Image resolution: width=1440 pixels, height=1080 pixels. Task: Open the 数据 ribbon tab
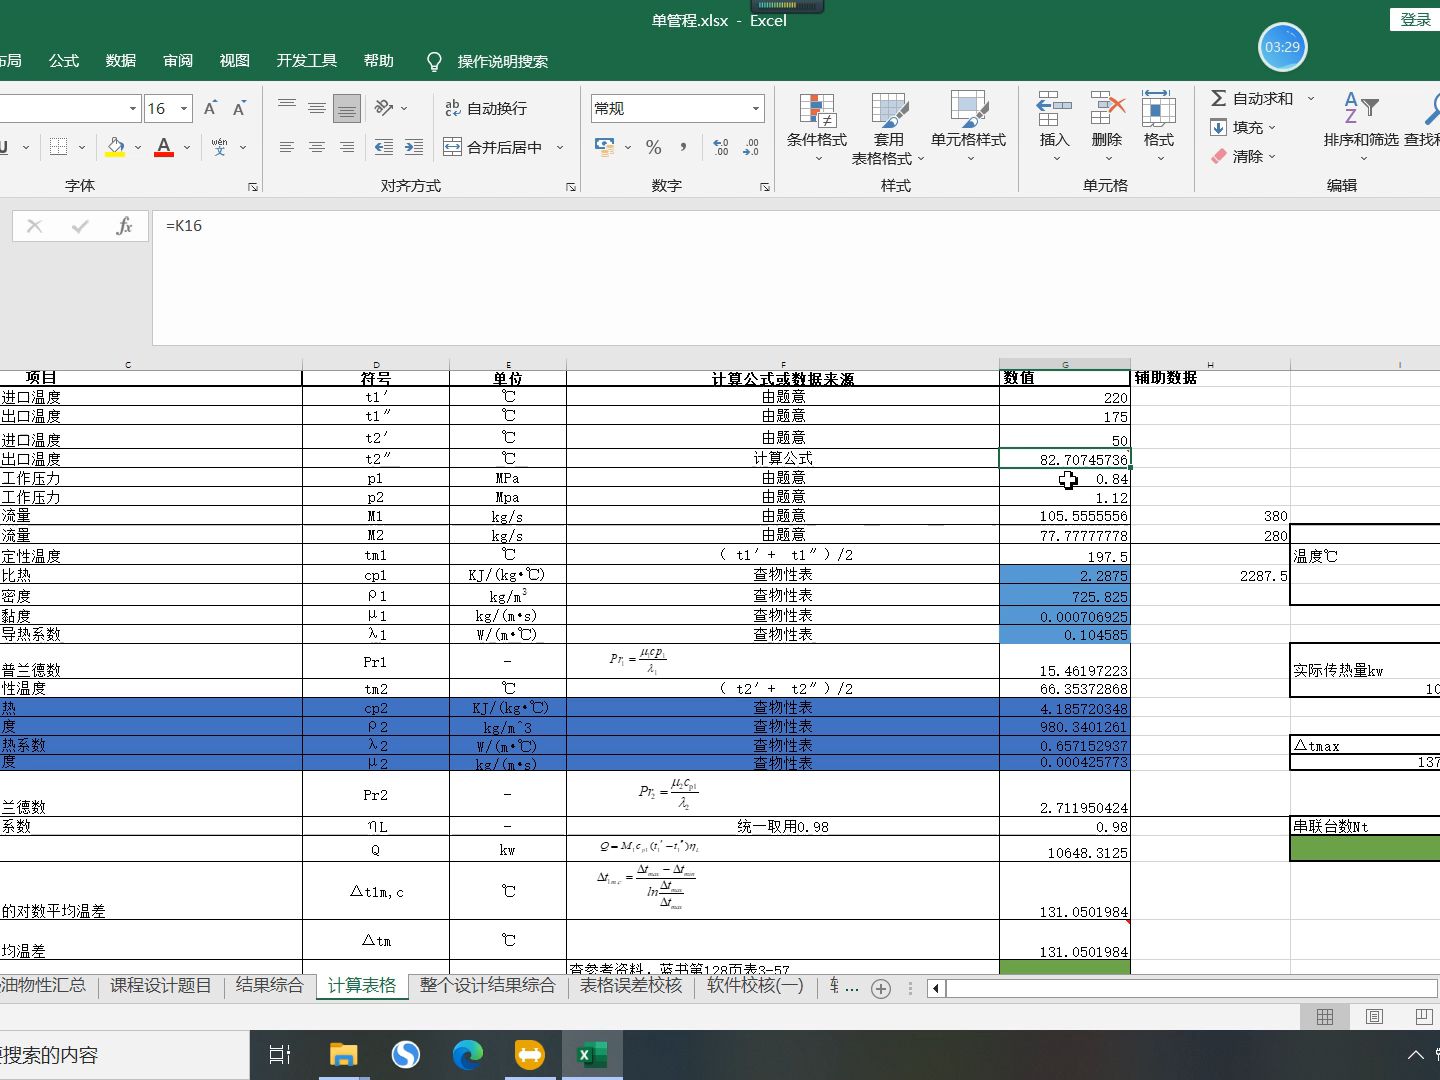pyautogui.click(x=121, y=61)
